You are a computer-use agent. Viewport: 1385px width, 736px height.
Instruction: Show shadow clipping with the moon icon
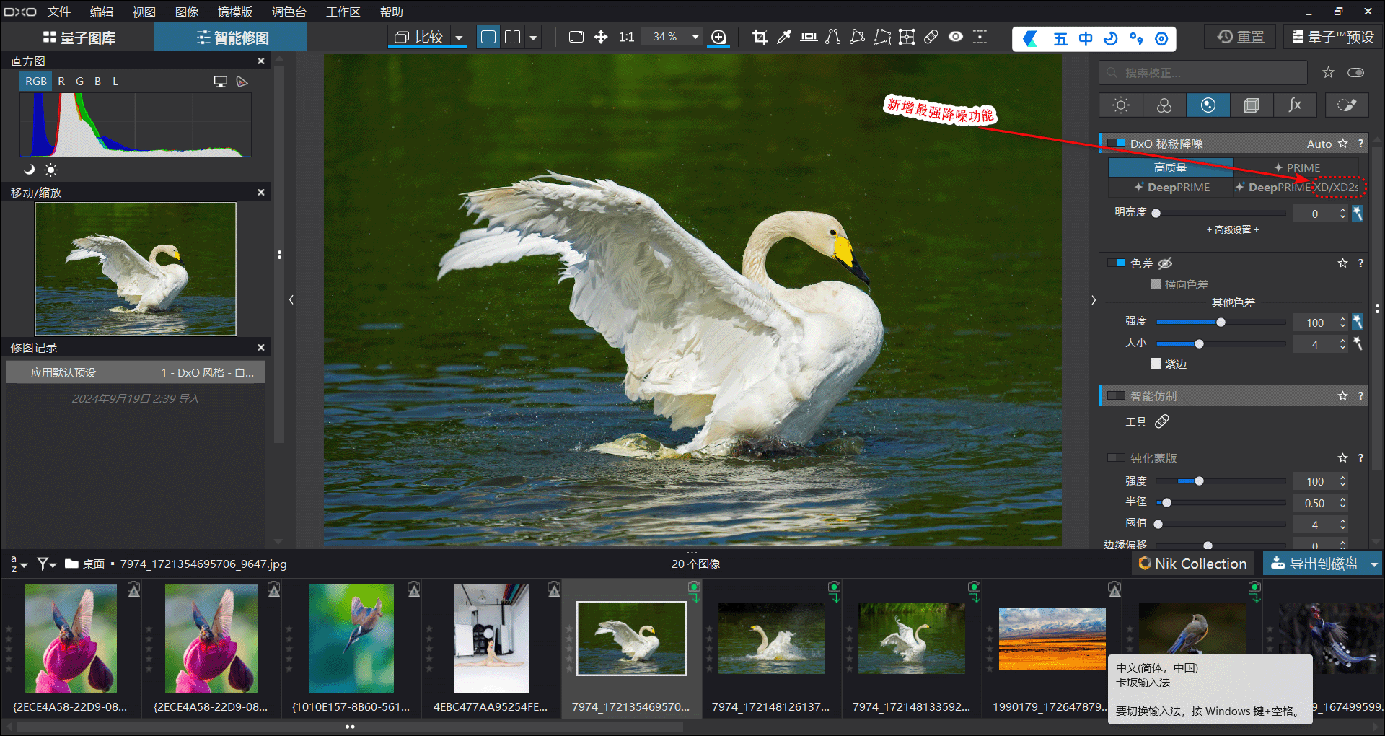(29, 170)
